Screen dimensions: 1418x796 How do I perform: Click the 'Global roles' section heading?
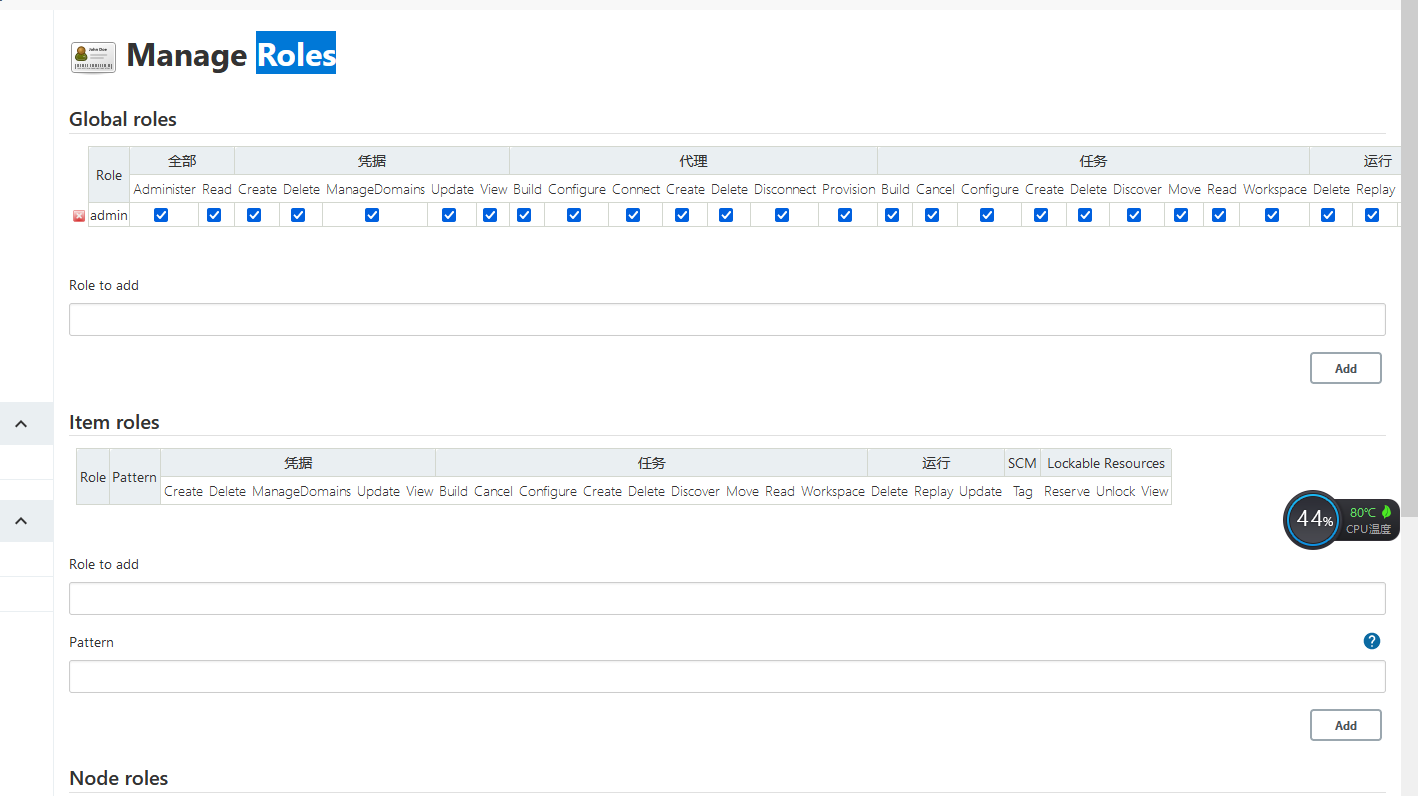(x=123, y=119)
